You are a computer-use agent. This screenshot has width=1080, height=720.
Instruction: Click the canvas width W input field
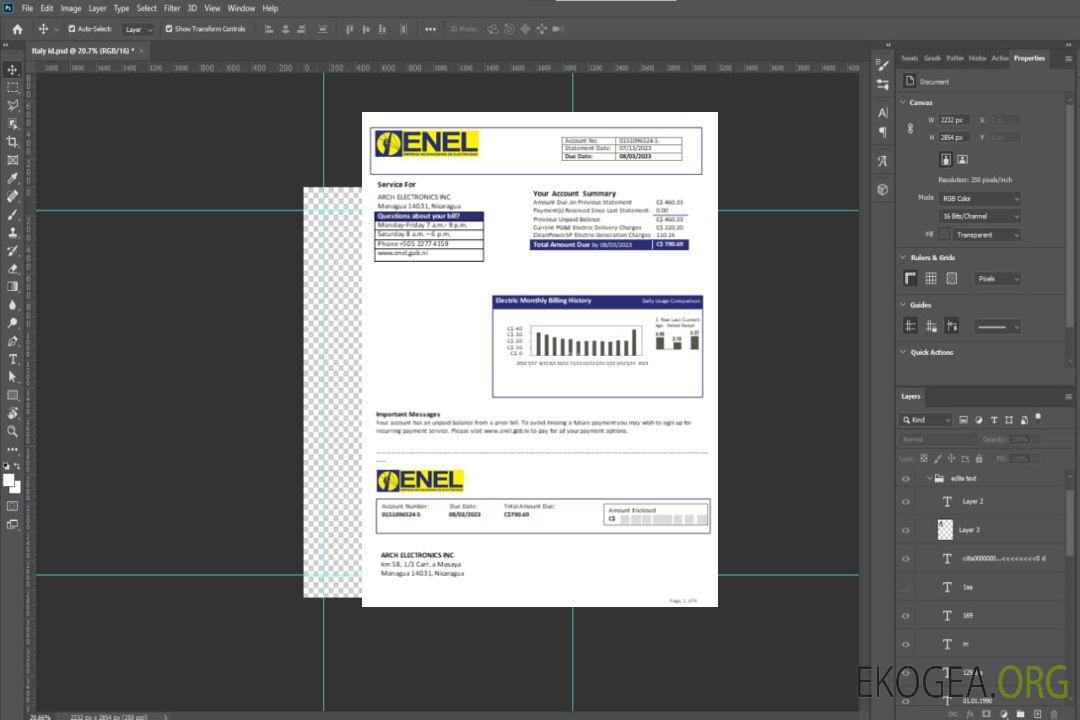(x=953, y=120)
